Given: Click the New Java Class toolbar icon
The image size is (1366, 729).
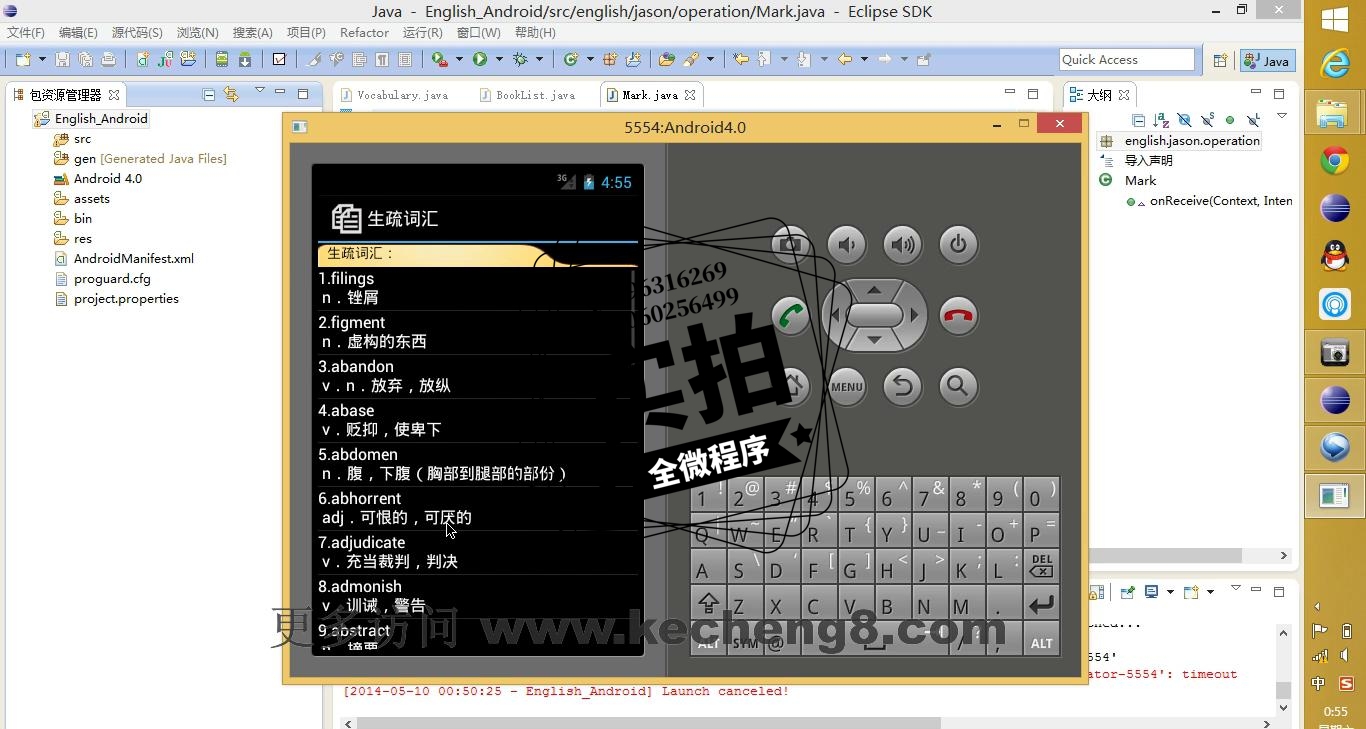Looking at the screenshot, I should (x=571, y=59).
